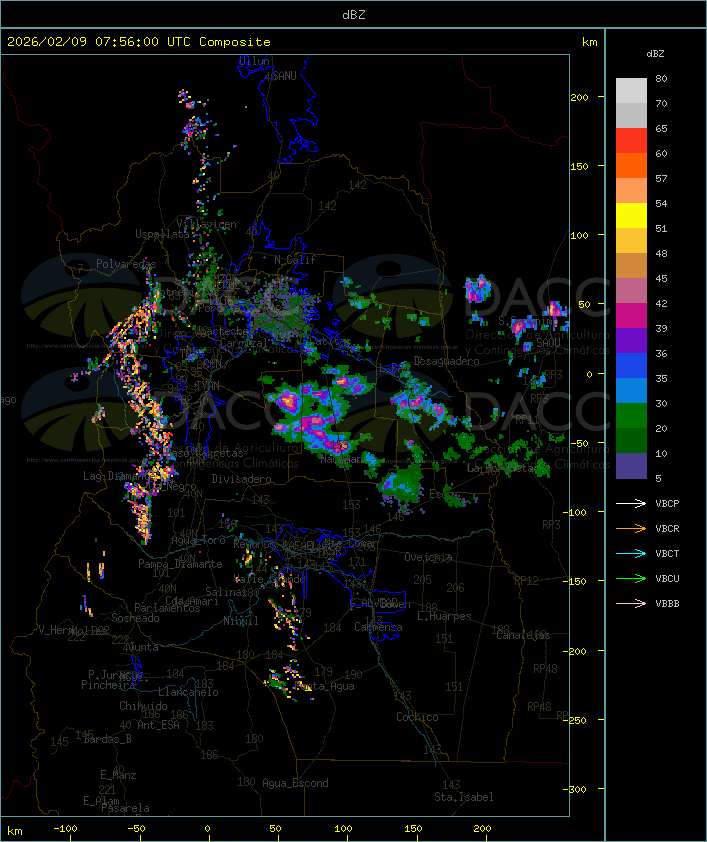Screen dimensions: 707x842
Task: Click the Punta_Agua place label
Action: [x=325, y=686]
